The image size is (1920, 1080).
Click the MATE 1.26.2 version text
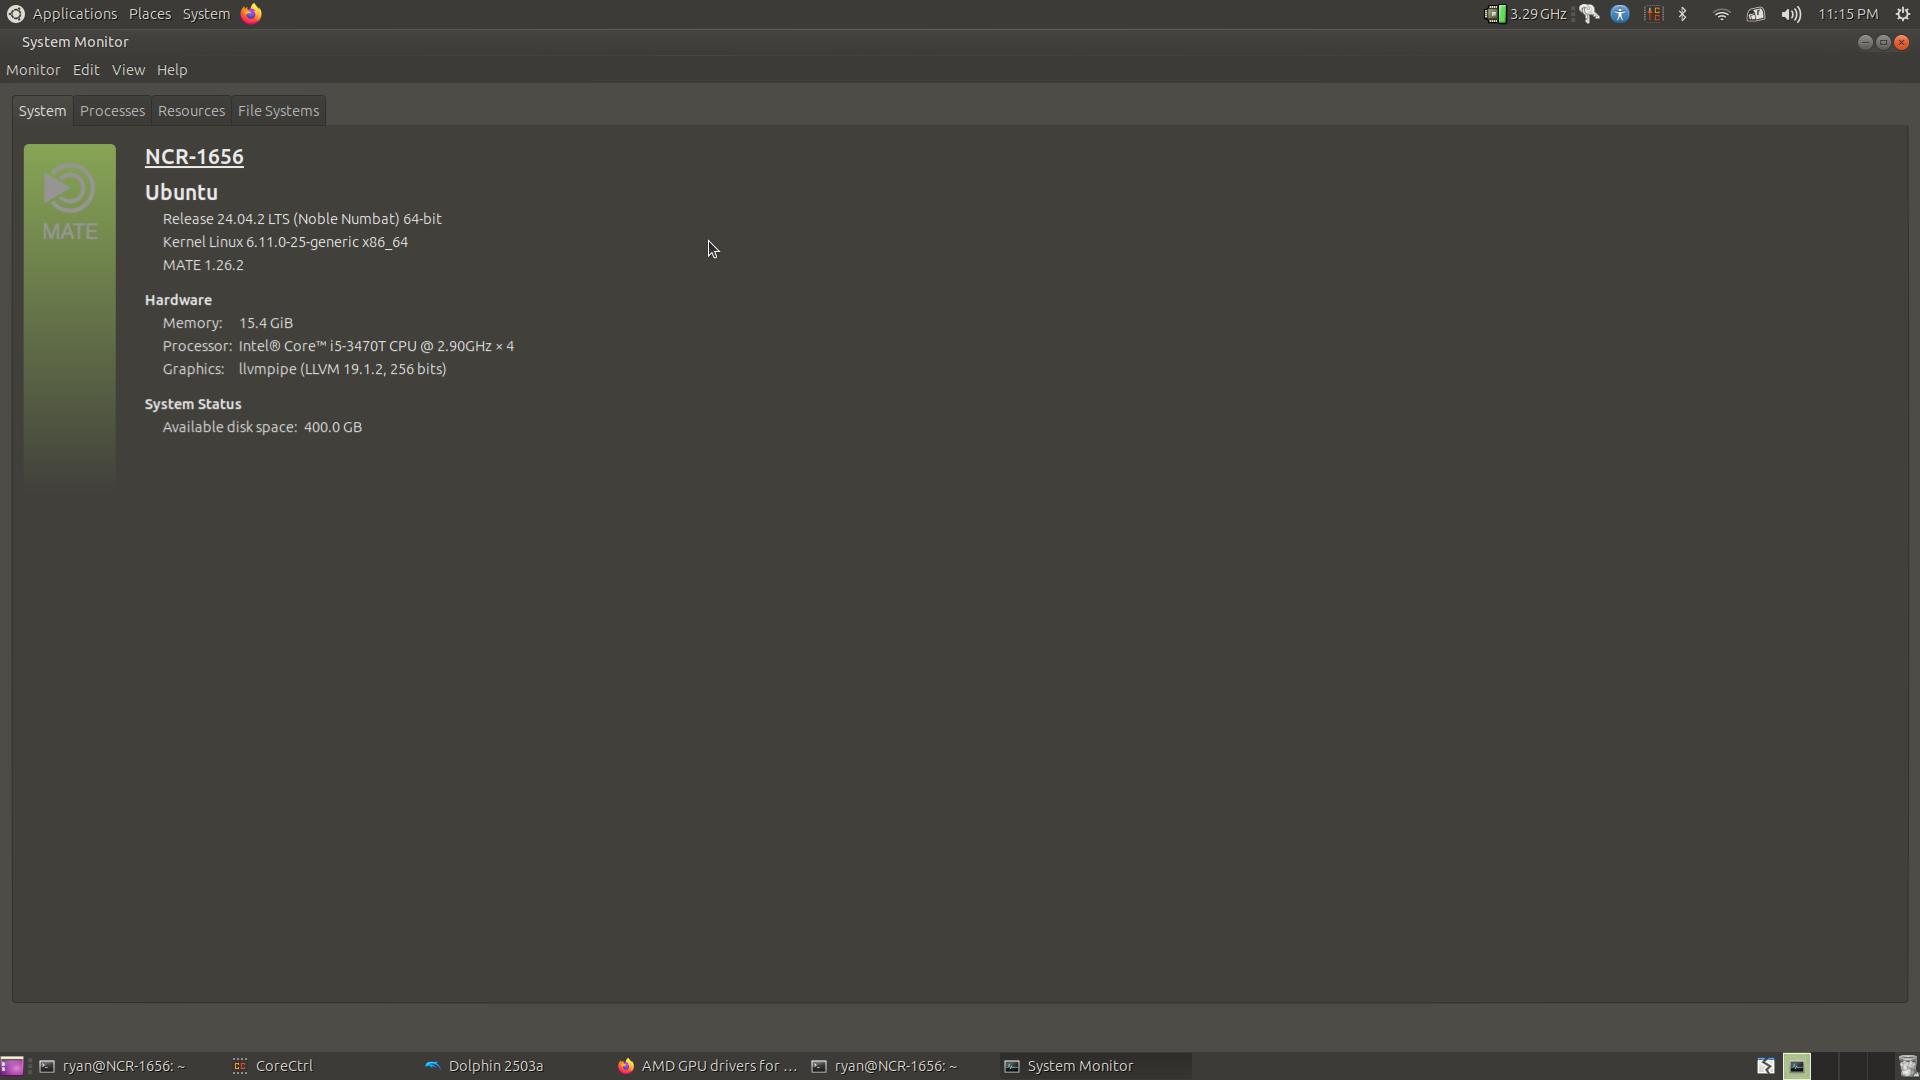203,265
